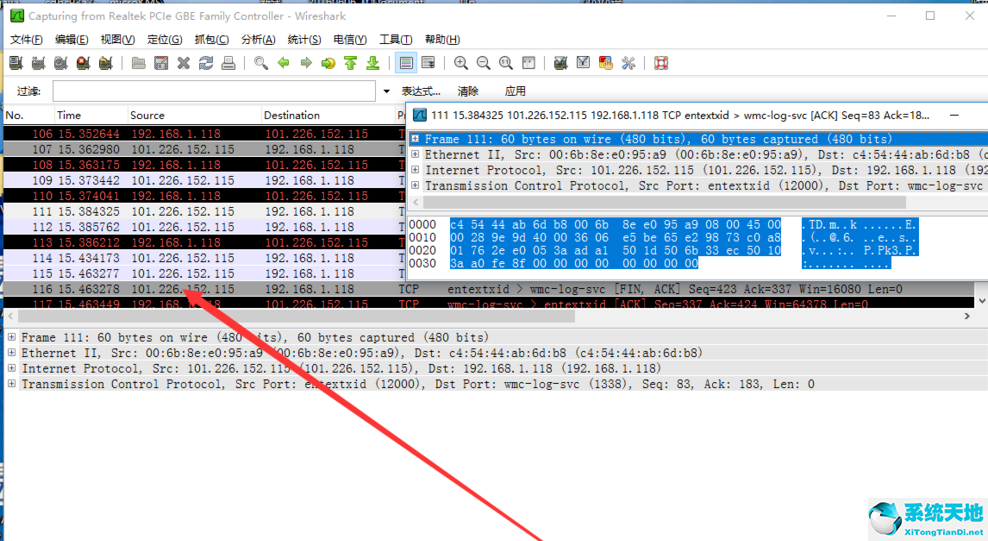The height and width of the screenshot is (541, 988).
Task: Save capture file icon
Action: click(161, 63)
